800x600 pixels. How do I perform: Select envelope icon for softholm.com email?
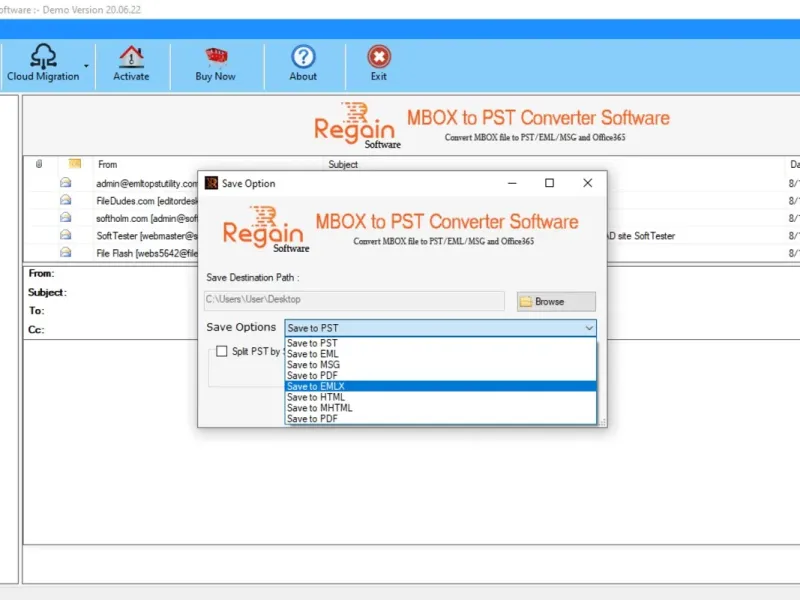(x=65, y=217)
